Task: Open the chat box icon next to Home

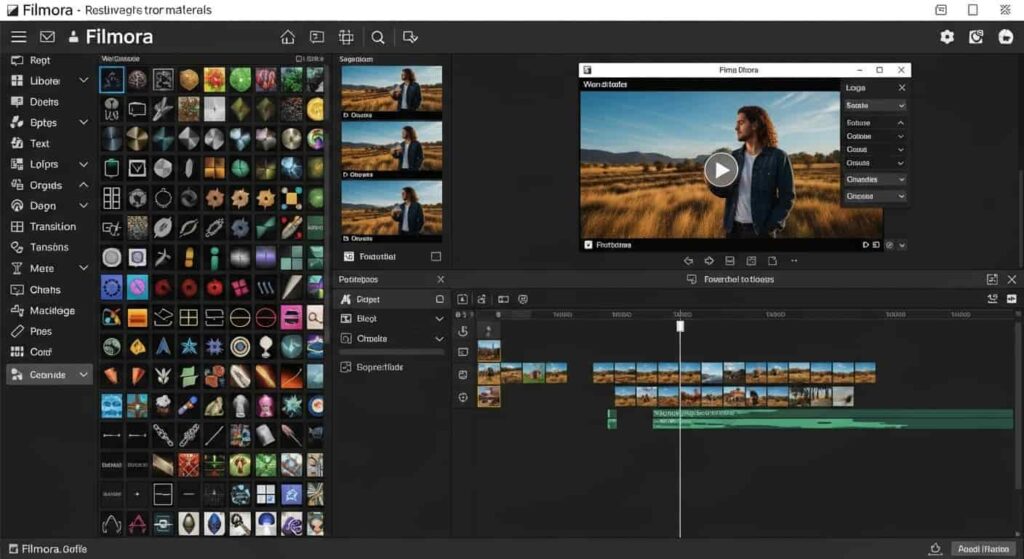Action: (x=317, y=37)
